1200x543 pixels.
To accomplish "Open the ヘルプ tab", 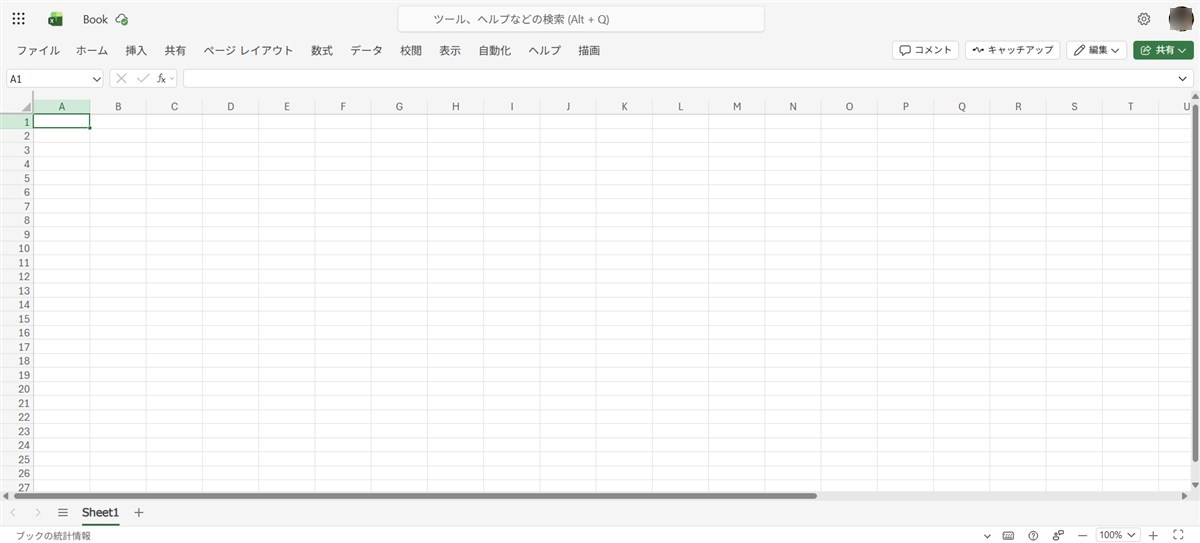I will (x=545, y=50).
